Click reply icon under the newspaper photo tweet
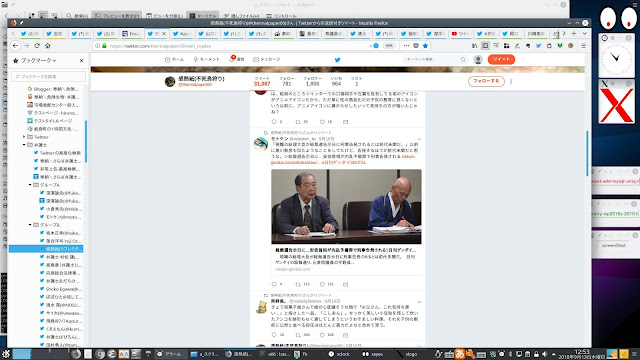The image size is (640, 360). (x=274, y=284)
